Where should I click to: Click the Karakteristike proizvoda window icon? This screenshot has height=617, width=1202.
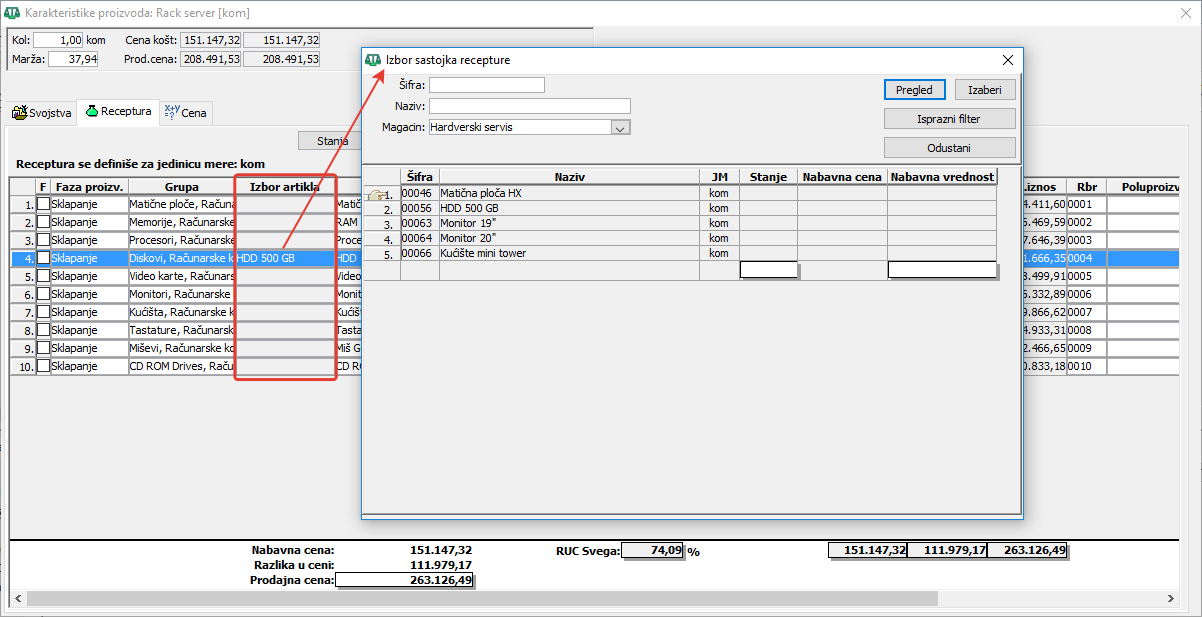13,12
